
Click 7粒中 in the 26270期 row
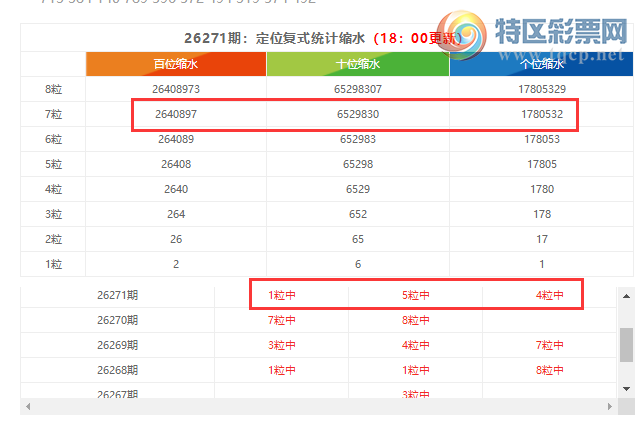click(x=282, y=320)
